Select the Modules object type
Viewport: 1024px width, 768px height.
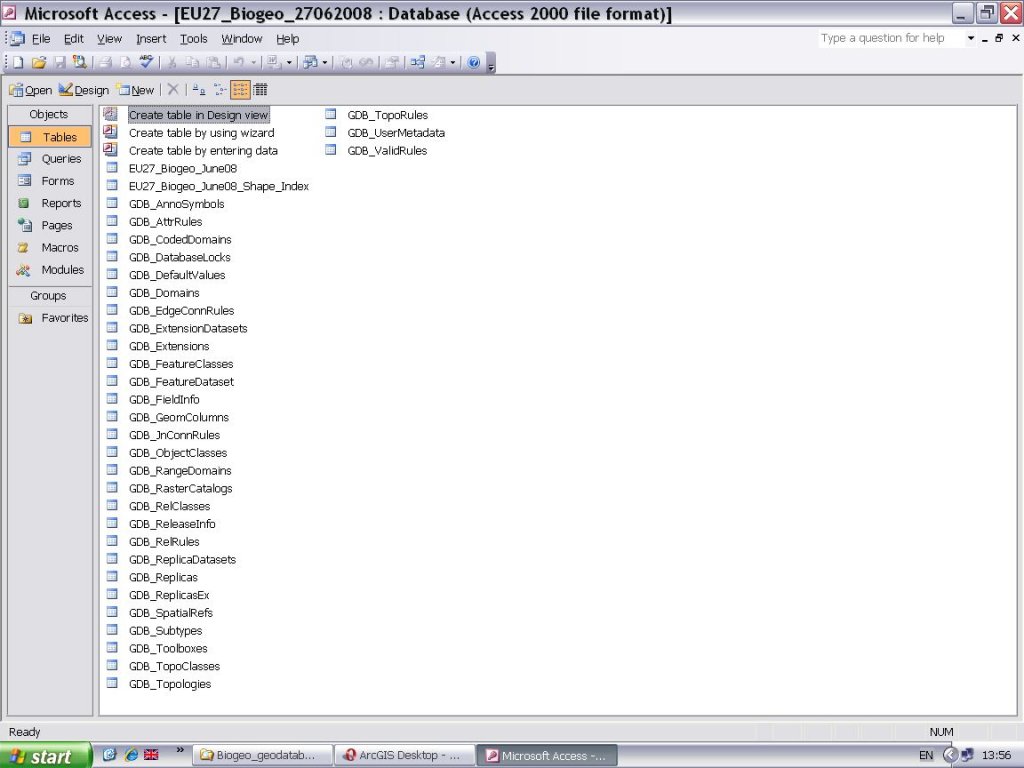pyautogui.click(x=50, y=270)
